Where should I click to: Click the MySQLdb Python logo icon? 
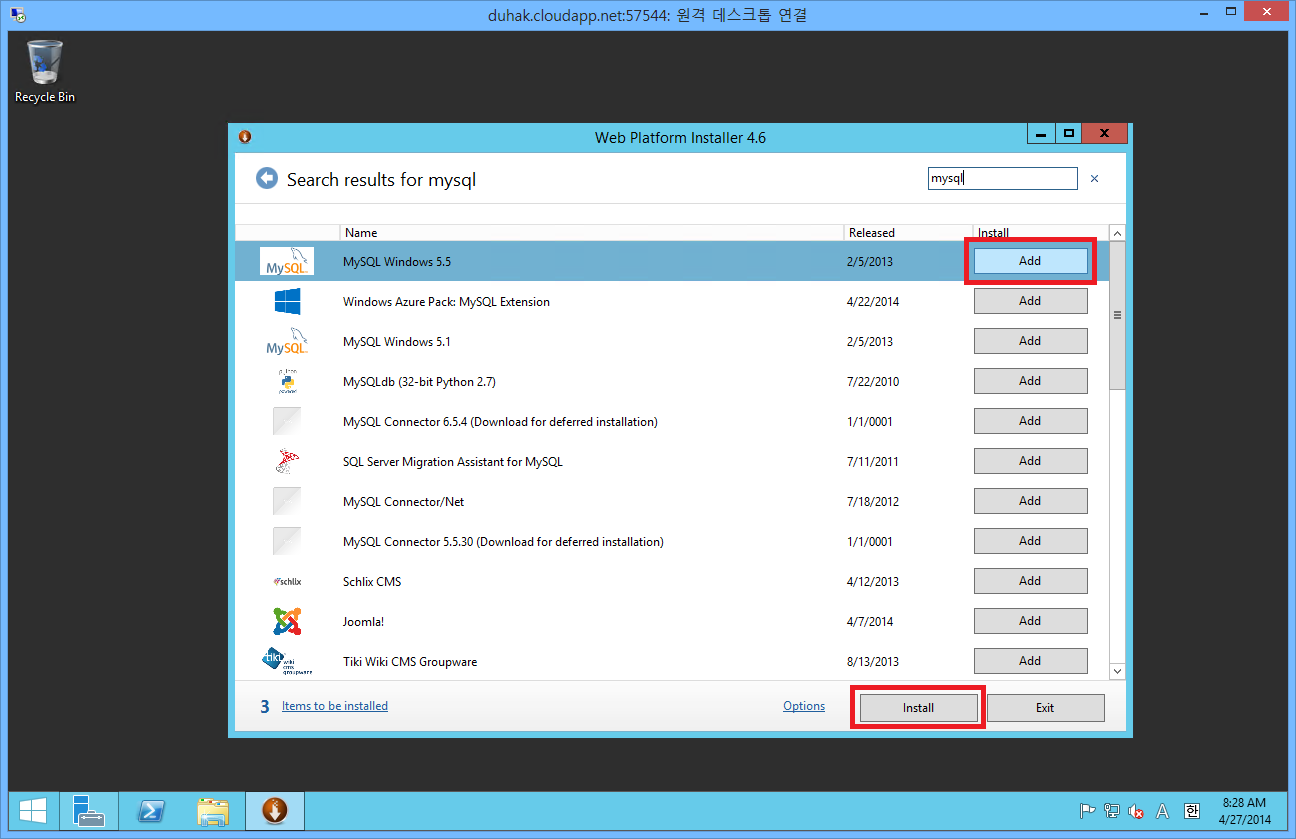click(287, 381)
